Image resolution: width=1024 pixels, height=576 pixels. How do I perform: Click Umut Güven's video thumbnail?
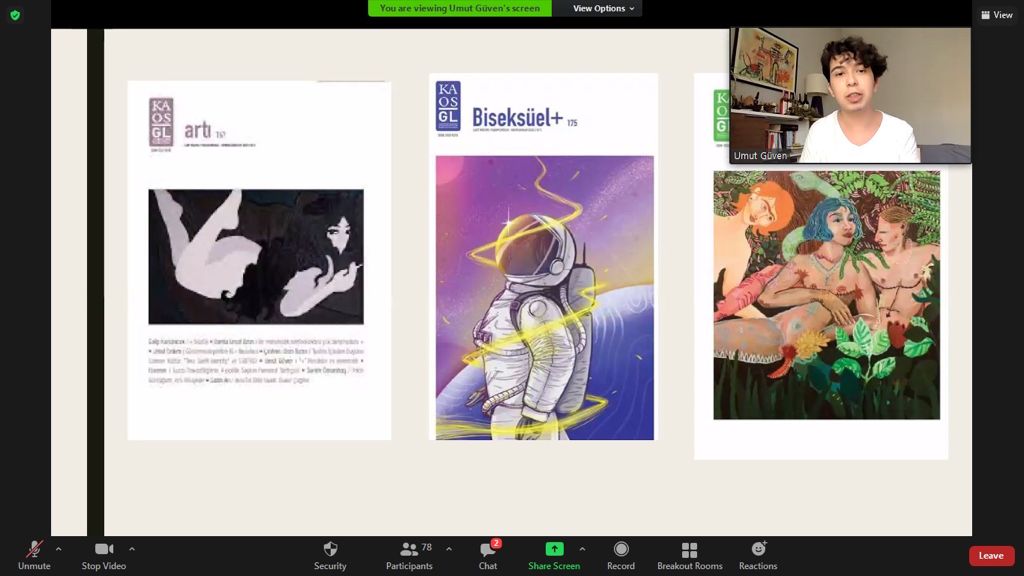[850, 95]
